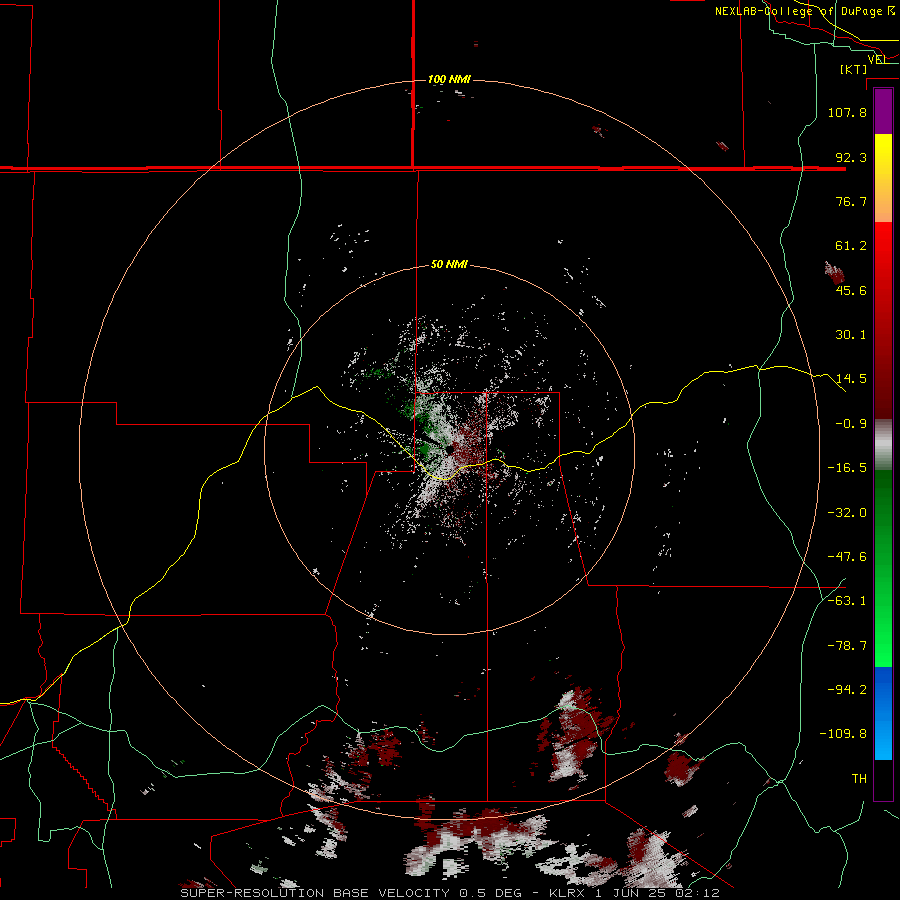Click the 76.7 velocity scale value
The height and width of the screenshot is (900, 900).
tap(851, 201)
